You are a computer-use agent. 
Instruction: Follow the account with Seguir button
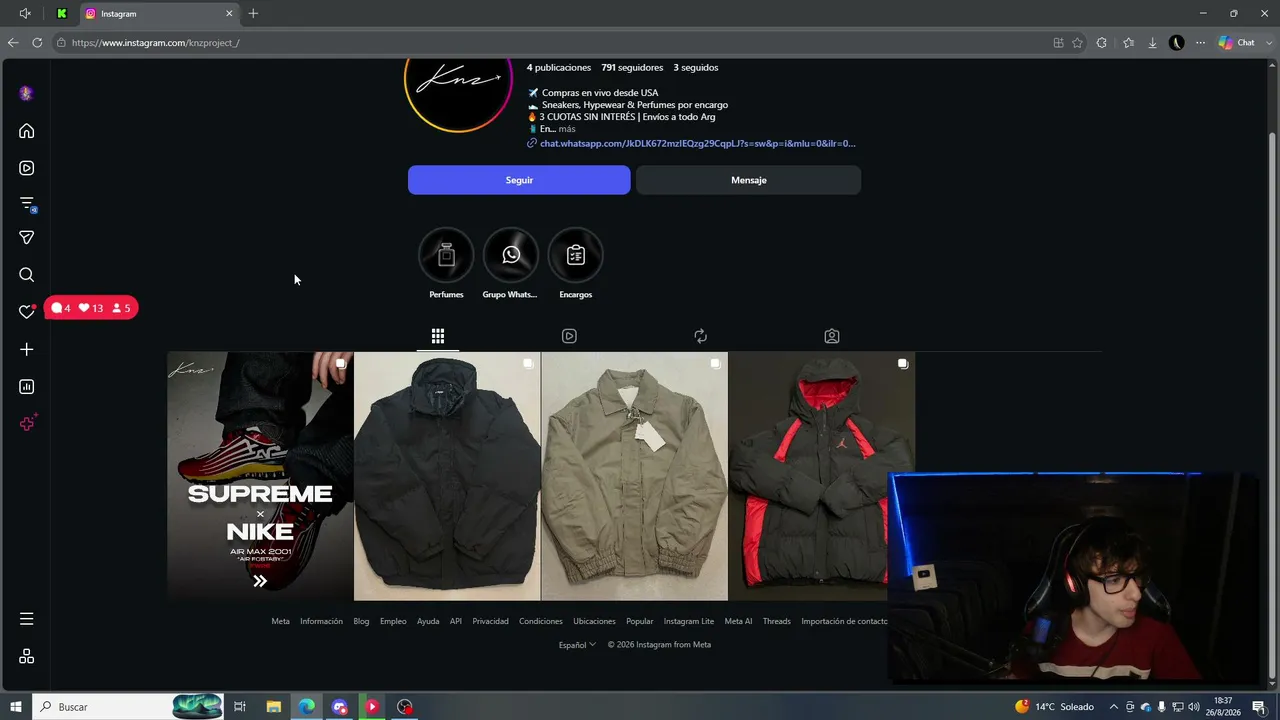519,180
